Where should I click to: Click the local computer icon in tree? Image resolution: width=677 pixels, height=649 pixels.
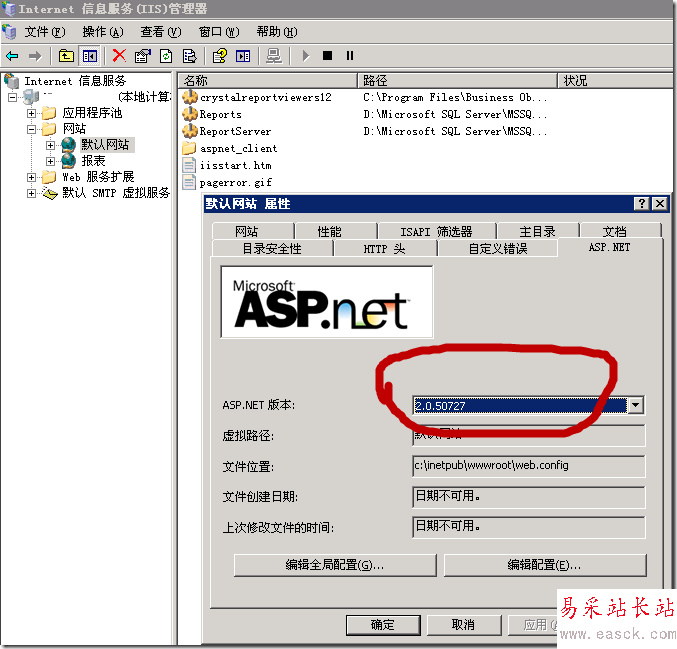31,97
